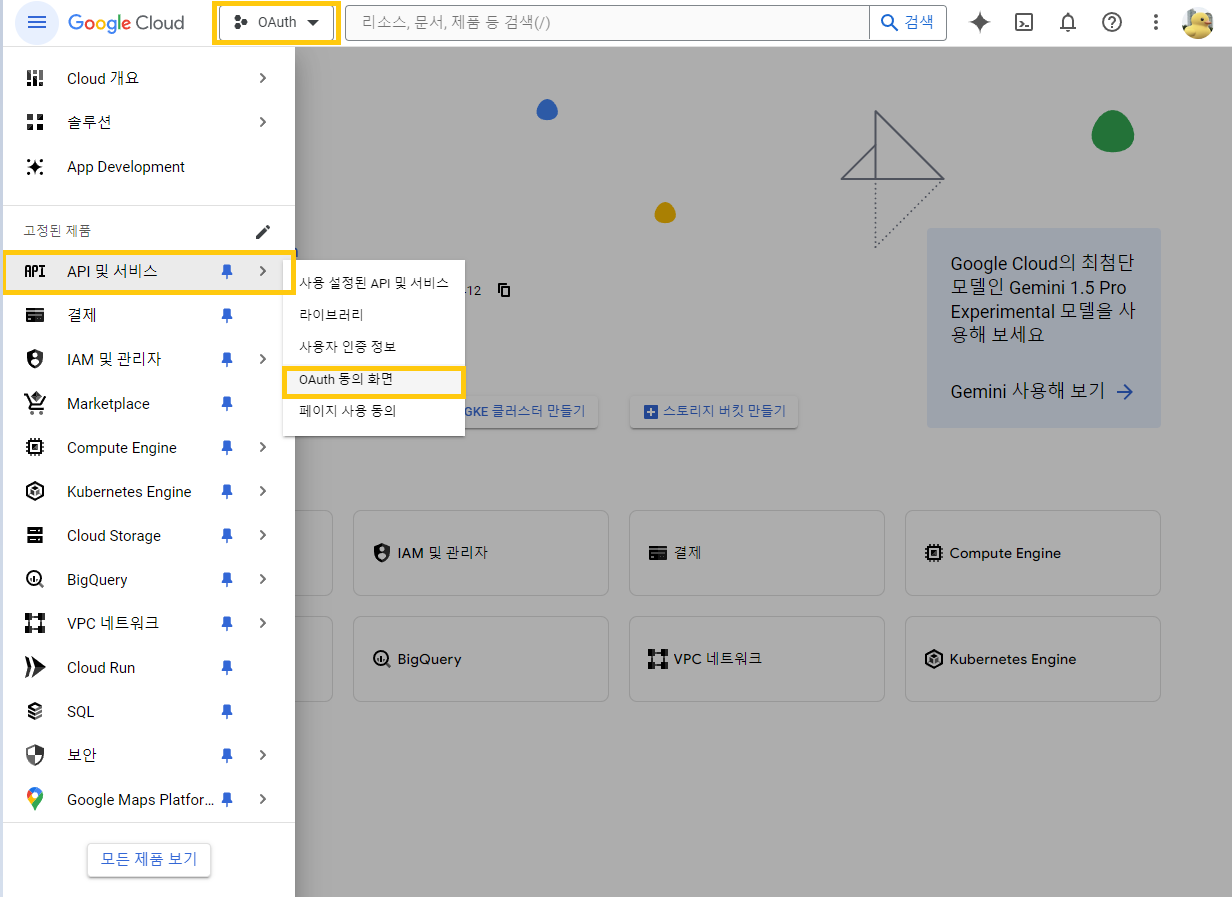Image resolution: width=1232 pixels, height=897 pixels.
Task: Expand the Cloud 개요 submenu chevron
Action: click(263, 78)
